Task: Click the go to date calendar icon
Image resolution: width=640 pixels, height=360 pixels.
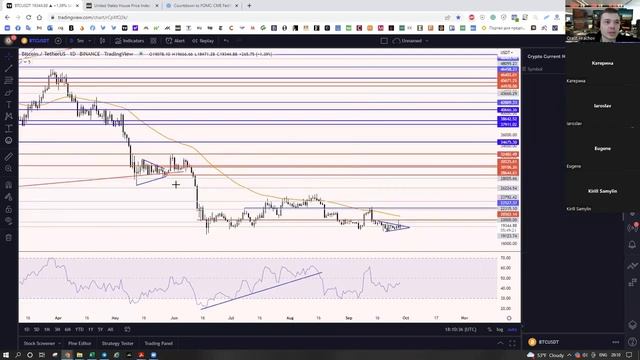Action: tap(127, 329)
